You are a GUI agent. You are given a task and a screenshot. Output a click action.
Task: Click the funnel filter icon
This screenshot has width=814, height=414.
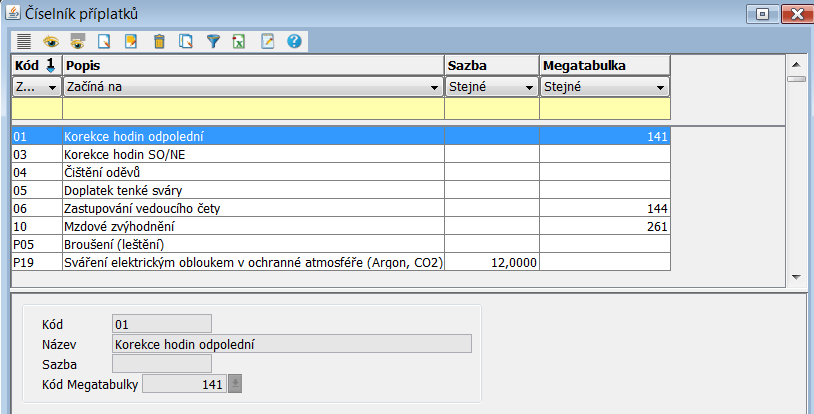point(212,41)
